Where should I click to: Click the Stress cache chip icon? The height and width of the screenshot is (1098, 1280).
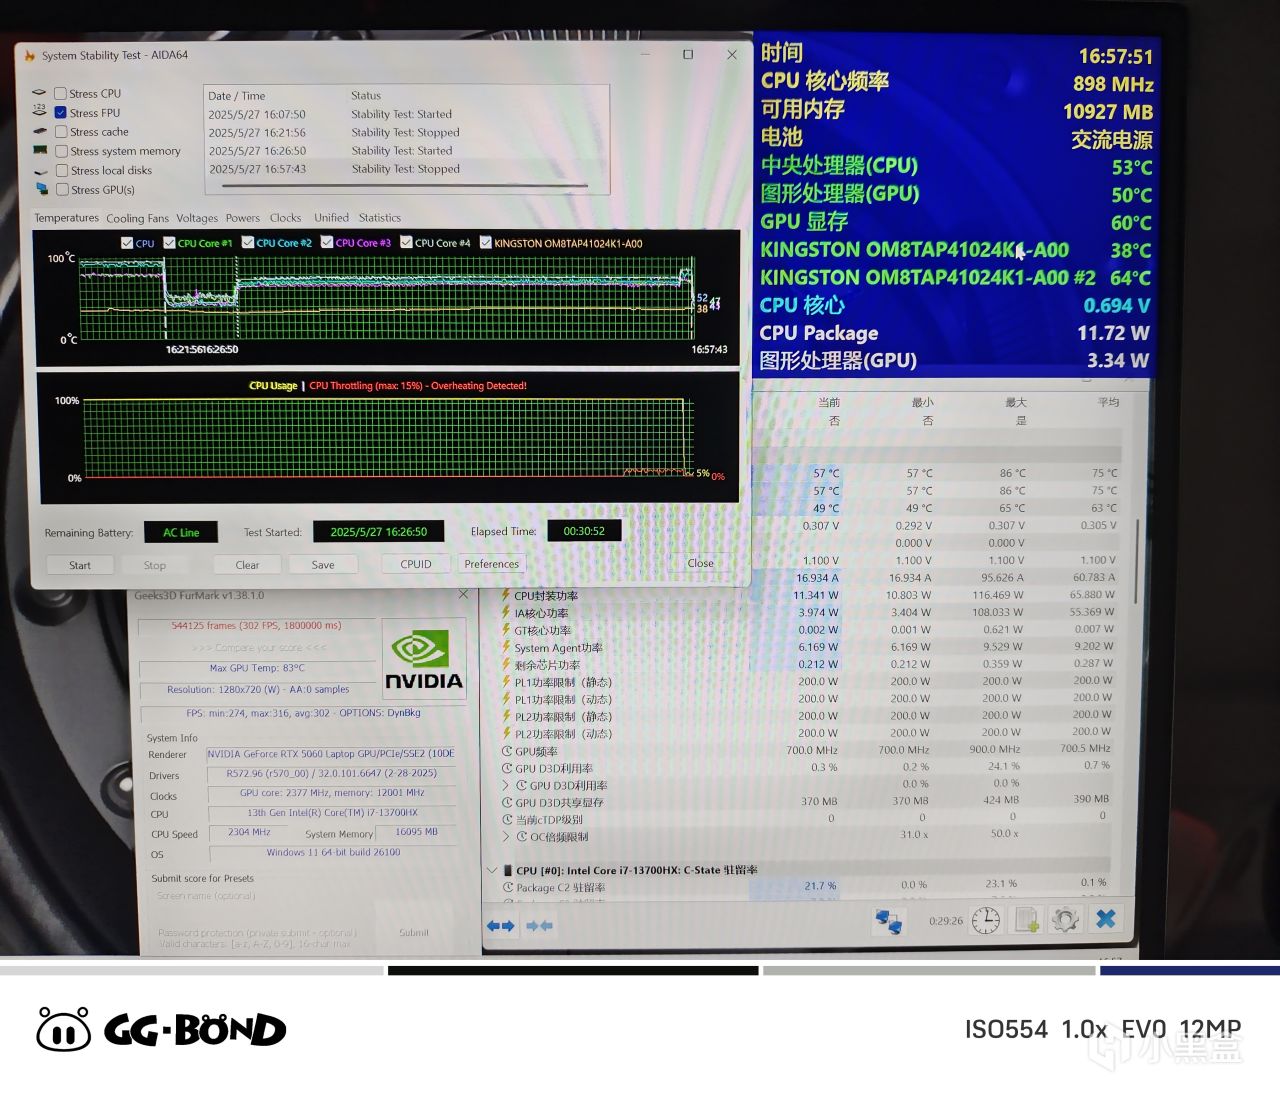[x=40, y=131]
